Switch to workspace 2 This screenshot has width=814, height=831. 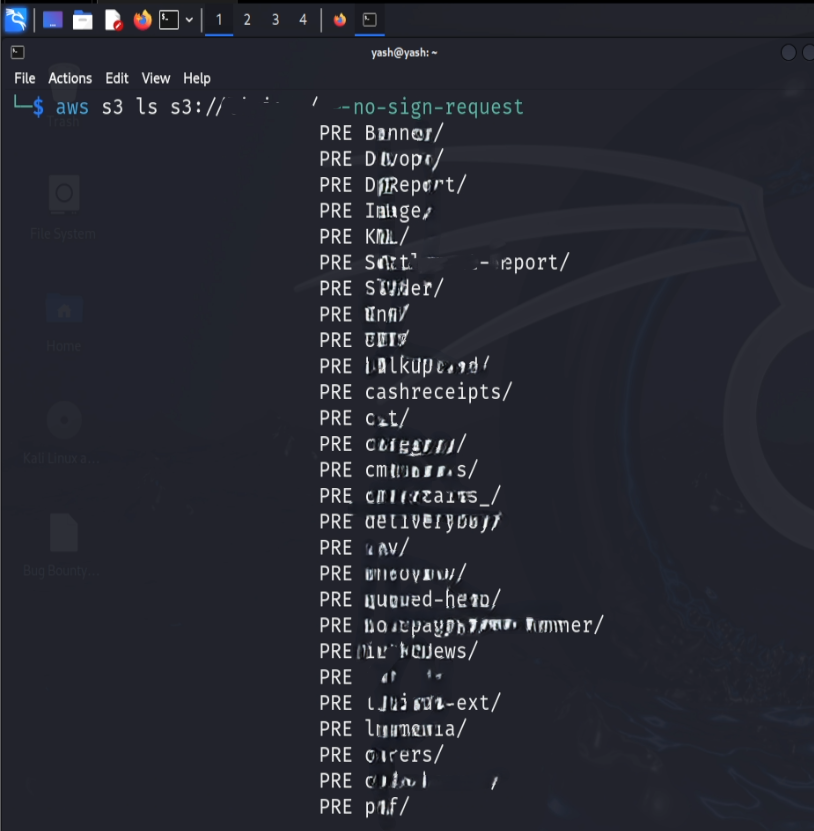[246, 19]
